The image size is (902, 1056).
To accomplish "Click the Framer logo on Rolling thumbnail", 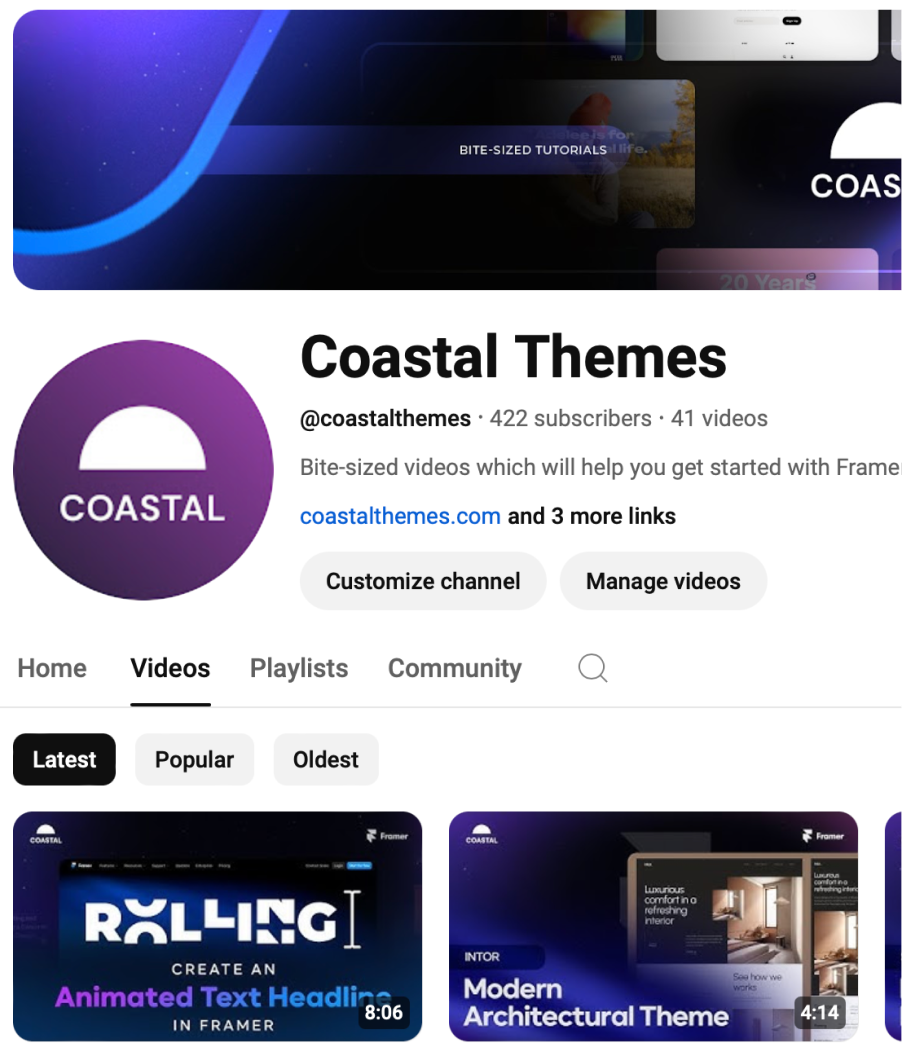I will [x=387, y=836].
